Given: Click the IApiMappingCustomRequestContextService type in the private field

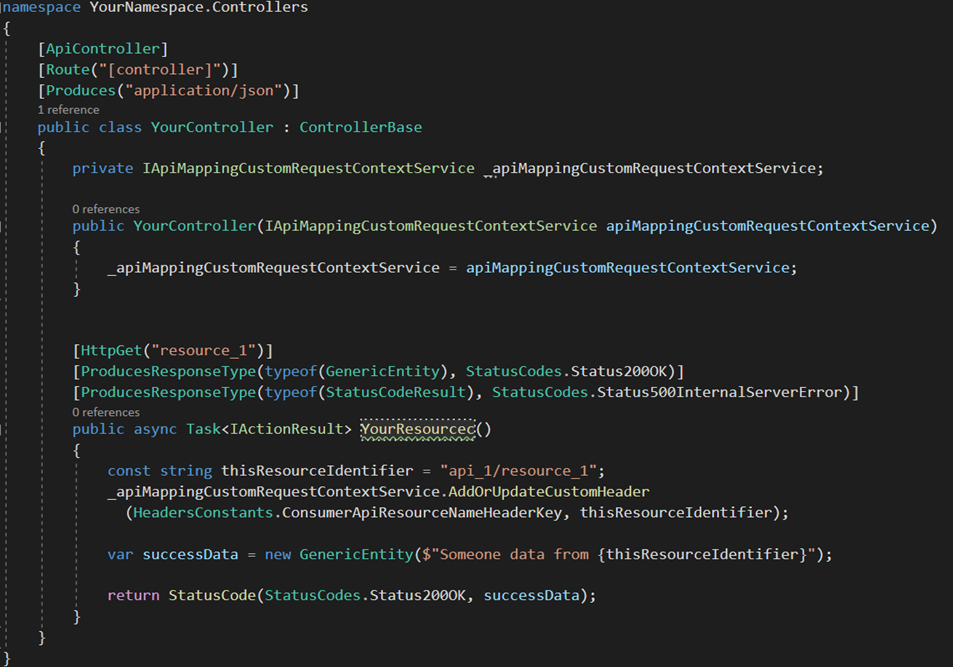Looking at the screenshot, I should 309,168.
